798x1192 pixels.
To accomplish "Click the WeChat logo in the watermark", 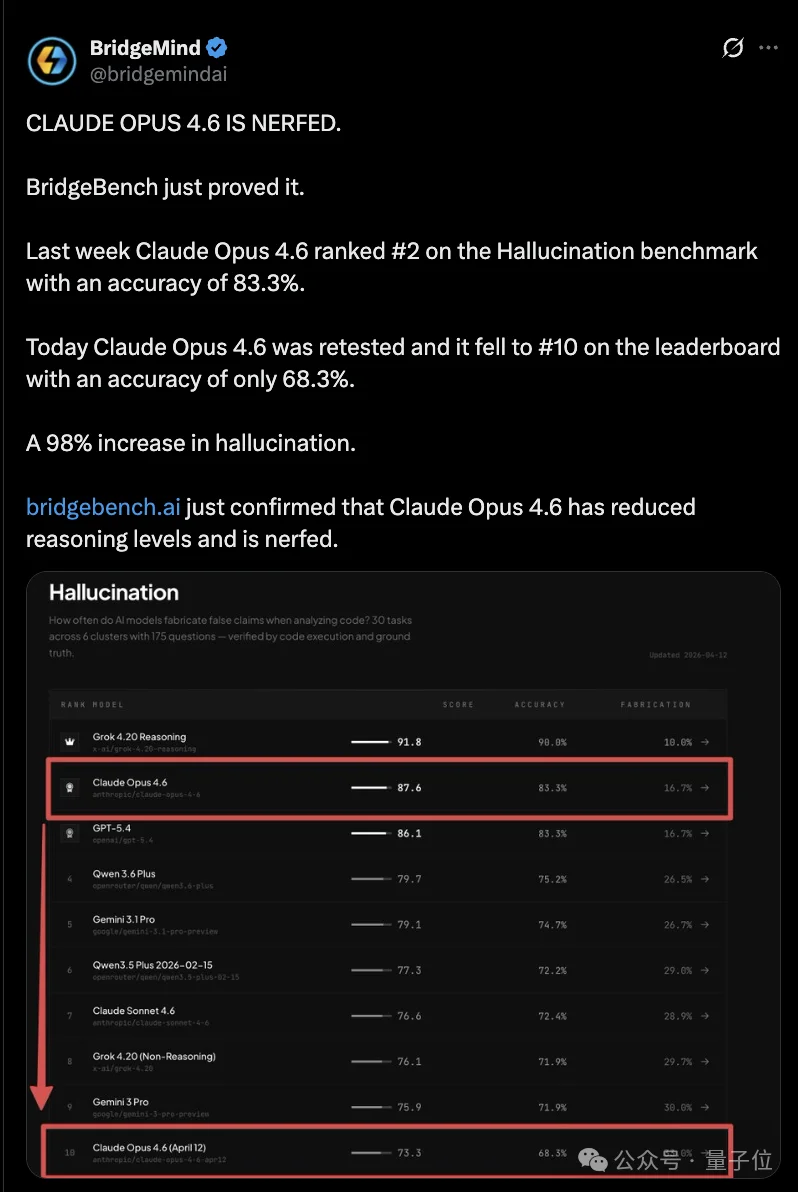I will pos(594,1160).
